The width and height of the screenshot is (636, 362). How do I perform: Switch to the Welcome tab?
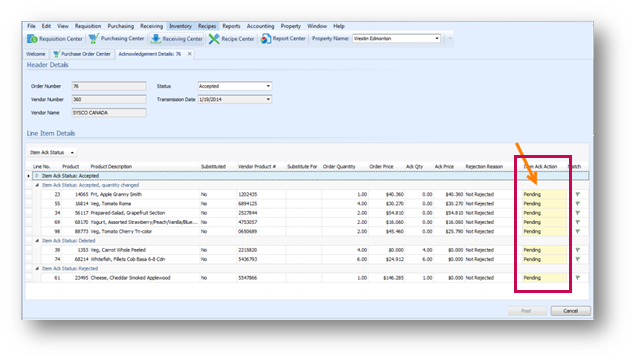(36, 54)
